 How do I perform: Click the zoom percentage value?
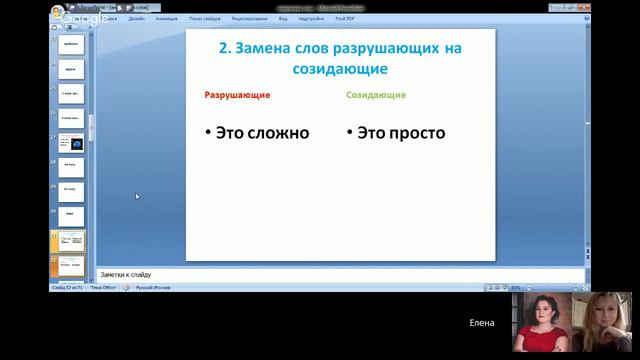click(516, 288)
